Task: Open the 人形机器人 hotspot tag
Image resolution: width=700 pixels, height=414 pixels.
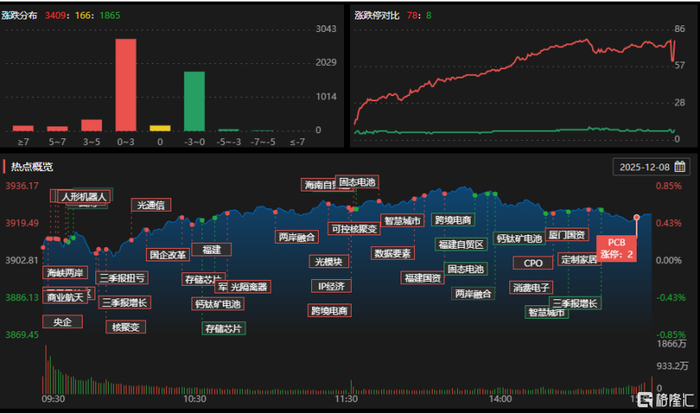Action: [84, 197]
